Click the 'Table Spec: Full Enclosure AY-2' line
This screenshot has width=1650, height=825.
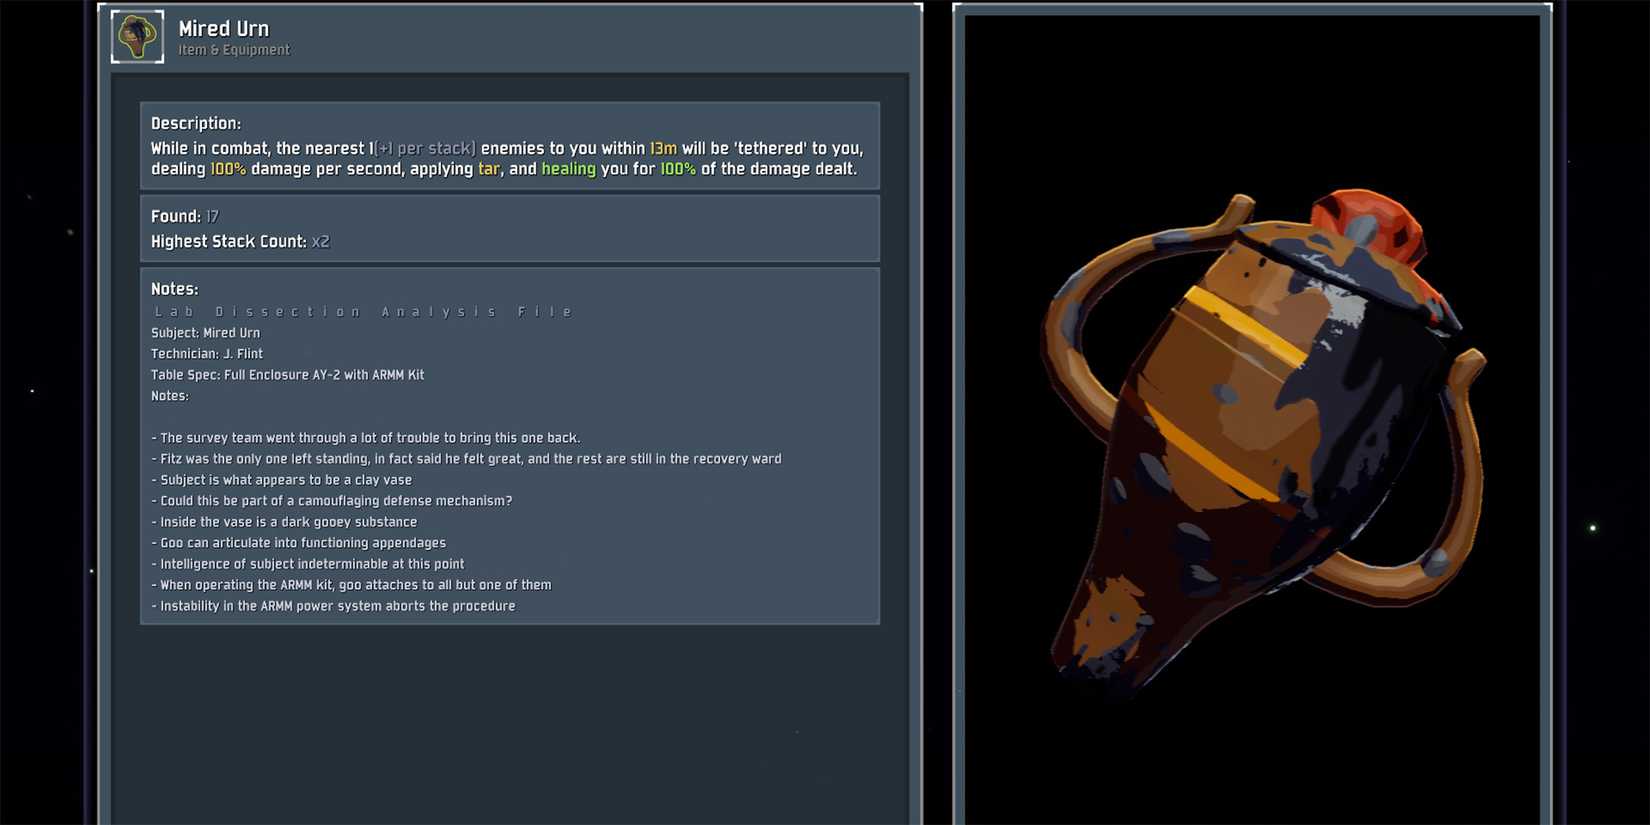coord(287,375)
